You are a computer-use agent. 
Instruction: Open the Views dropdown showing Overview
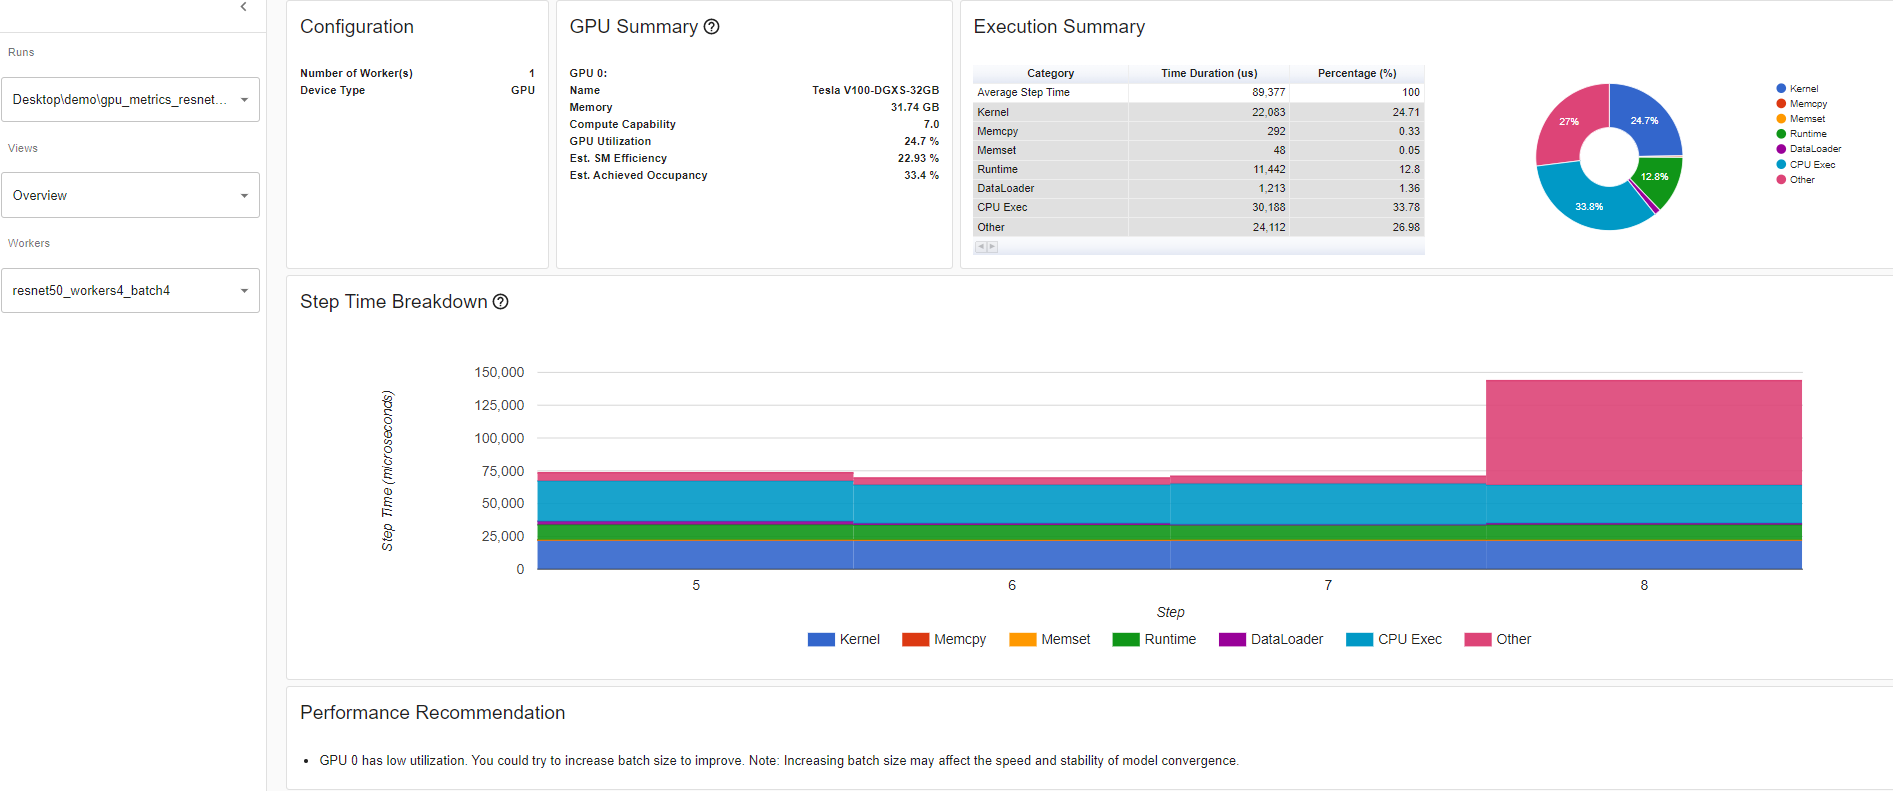[x=130, y=196]
